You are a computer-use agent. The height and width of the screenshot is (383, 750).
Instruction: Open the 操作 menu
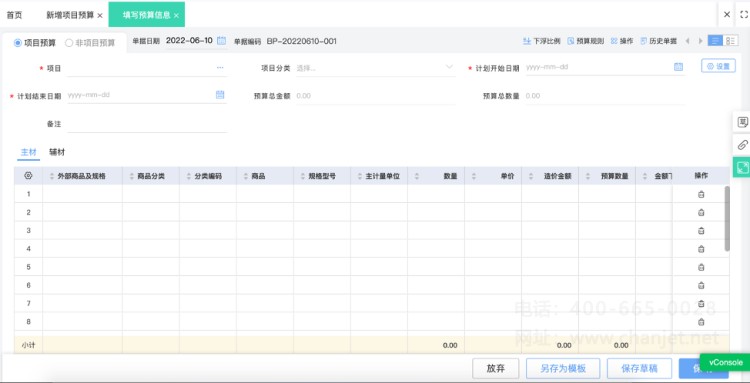click(622, 41)
